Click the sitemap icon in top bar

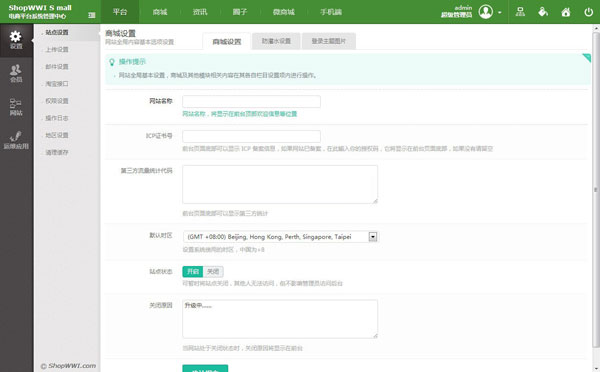[520, 12]
